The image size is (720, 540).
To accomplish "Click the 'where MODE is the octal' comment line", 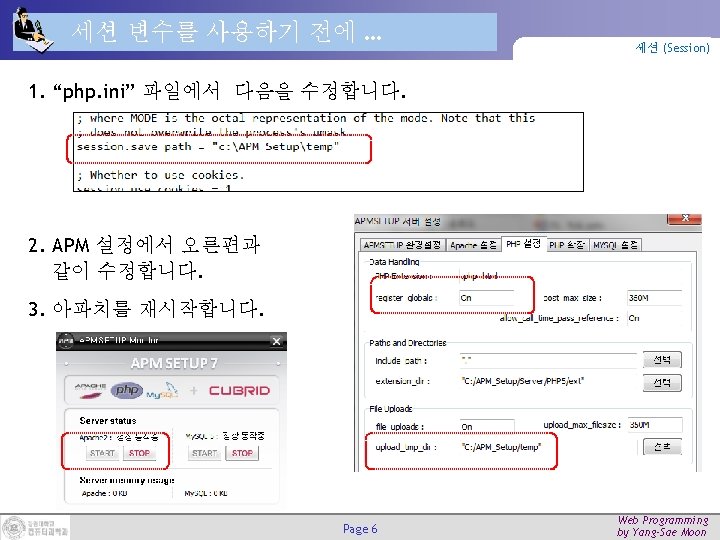I will (x=306, y=118).
